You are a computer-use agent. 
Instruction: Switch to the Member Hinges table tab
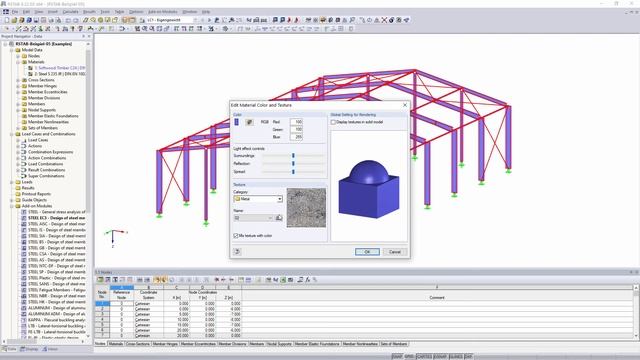click(x=165, y=344)
